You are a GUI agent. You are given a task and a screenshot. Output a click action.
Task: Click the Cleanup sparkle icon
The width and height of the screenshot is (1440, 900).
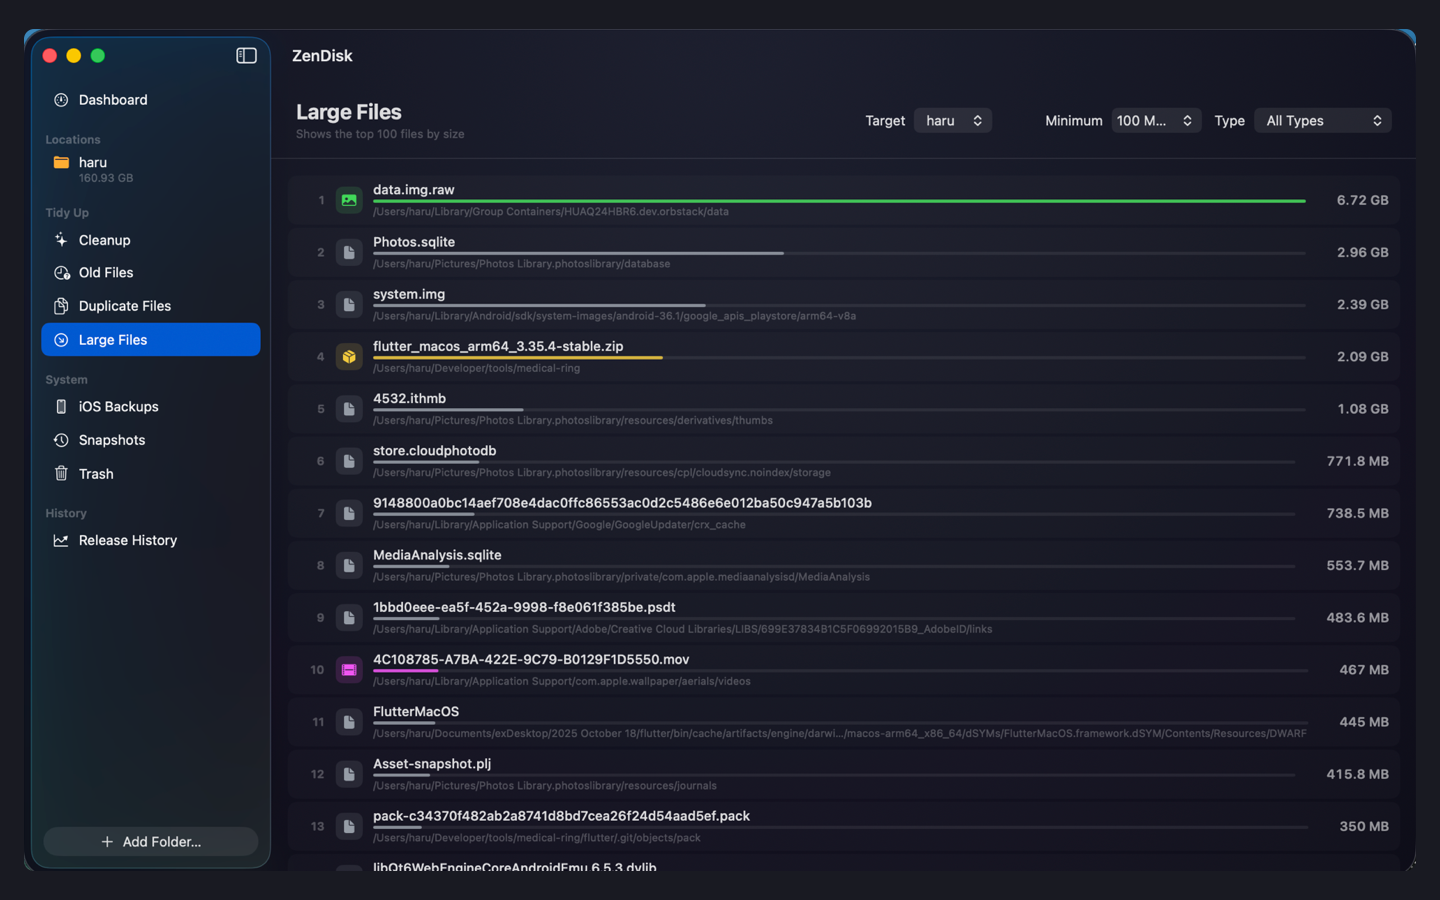tap(61, 240)
